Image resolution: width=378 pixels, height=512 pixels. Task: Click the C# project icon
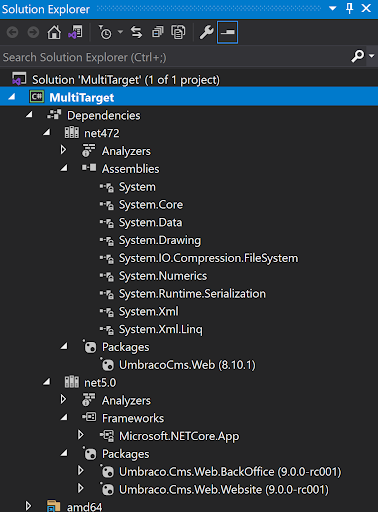coord(37,97)
